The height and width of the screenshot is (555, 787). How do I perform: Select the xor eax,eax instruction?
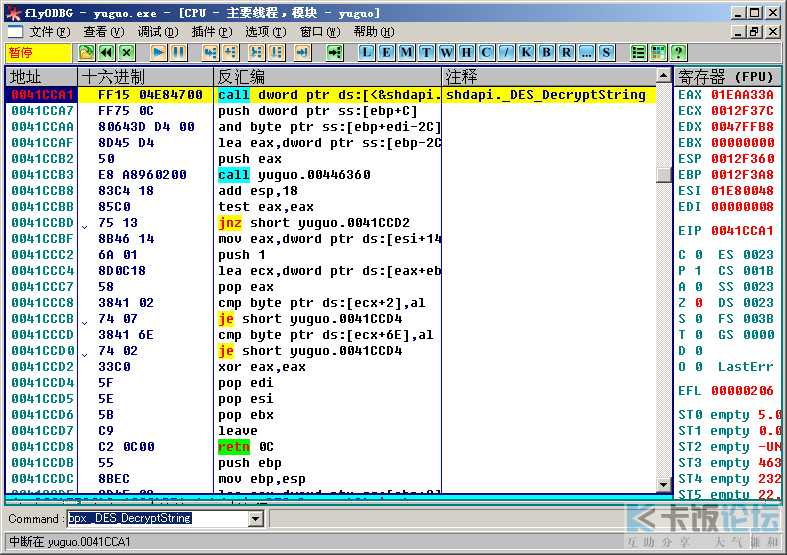[x=261, y=367]
